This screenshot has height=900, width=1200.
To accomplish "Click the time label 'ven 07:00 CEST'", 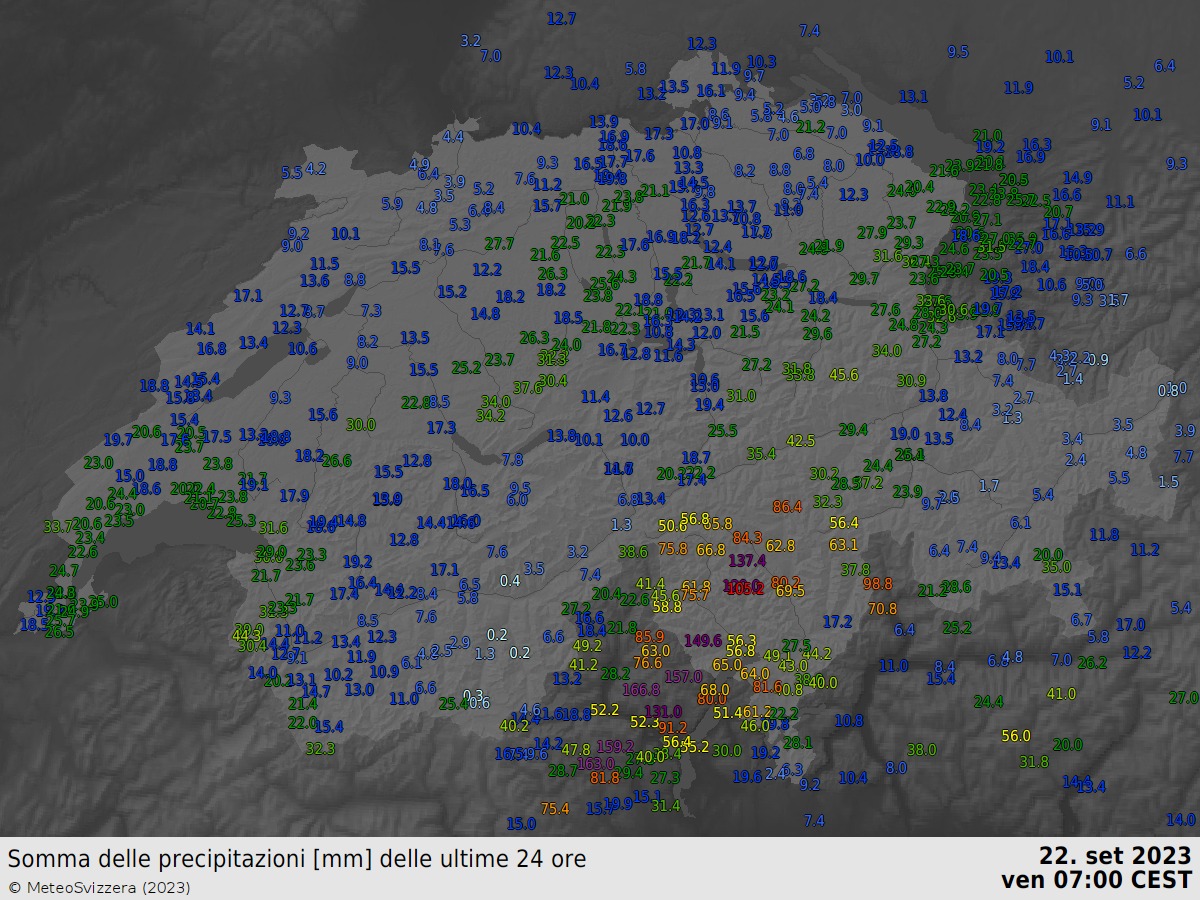I will click(1096, 880).
